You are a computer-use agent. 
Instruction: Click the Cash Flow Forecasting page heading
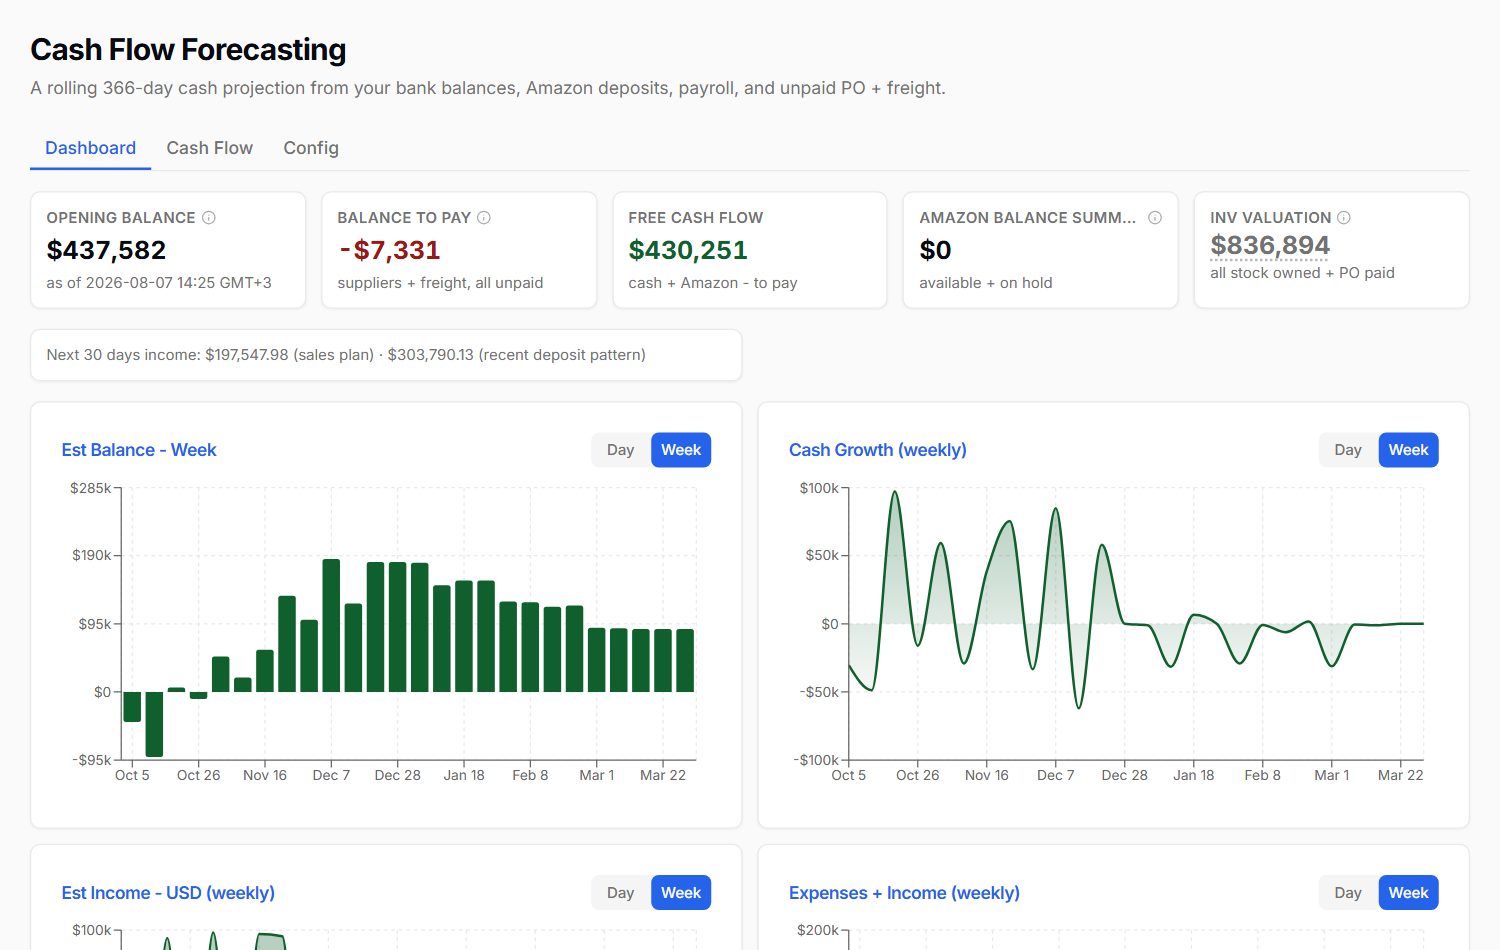[188, 49]
